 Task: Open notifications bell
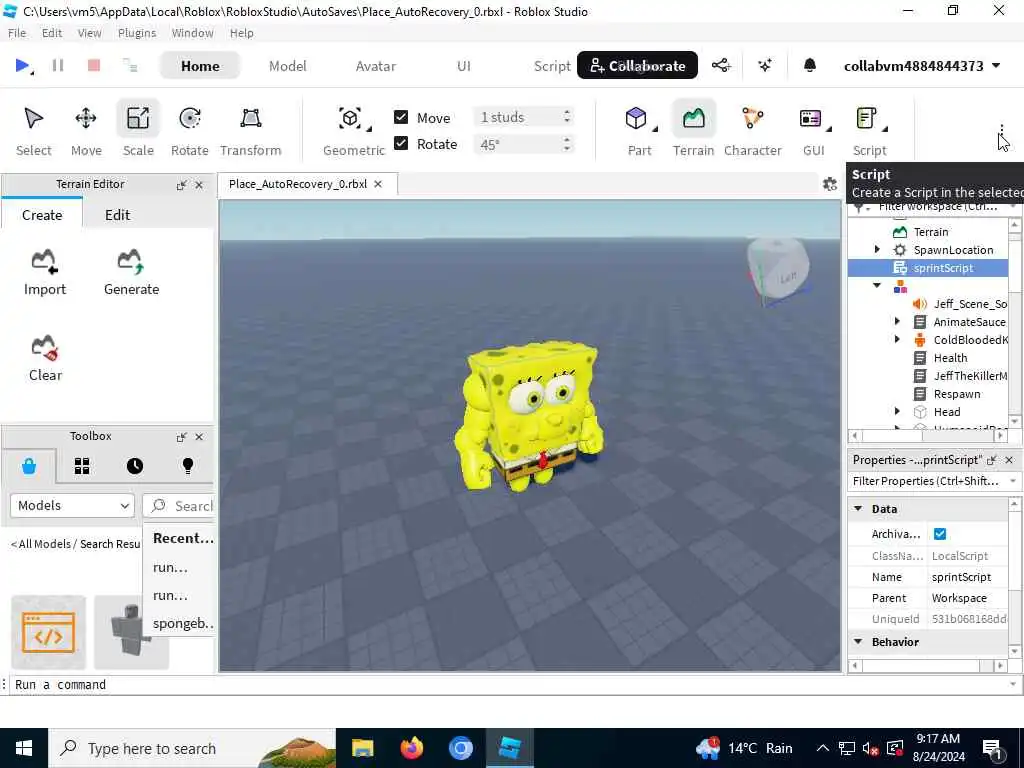810,65
